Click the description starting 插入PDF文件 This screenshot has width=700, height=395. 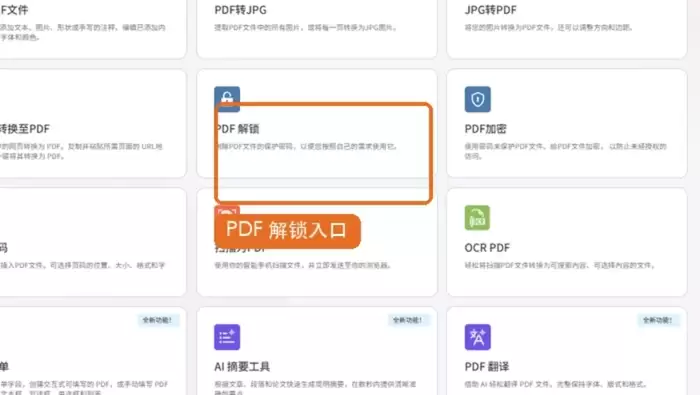(x=83, y=266)
